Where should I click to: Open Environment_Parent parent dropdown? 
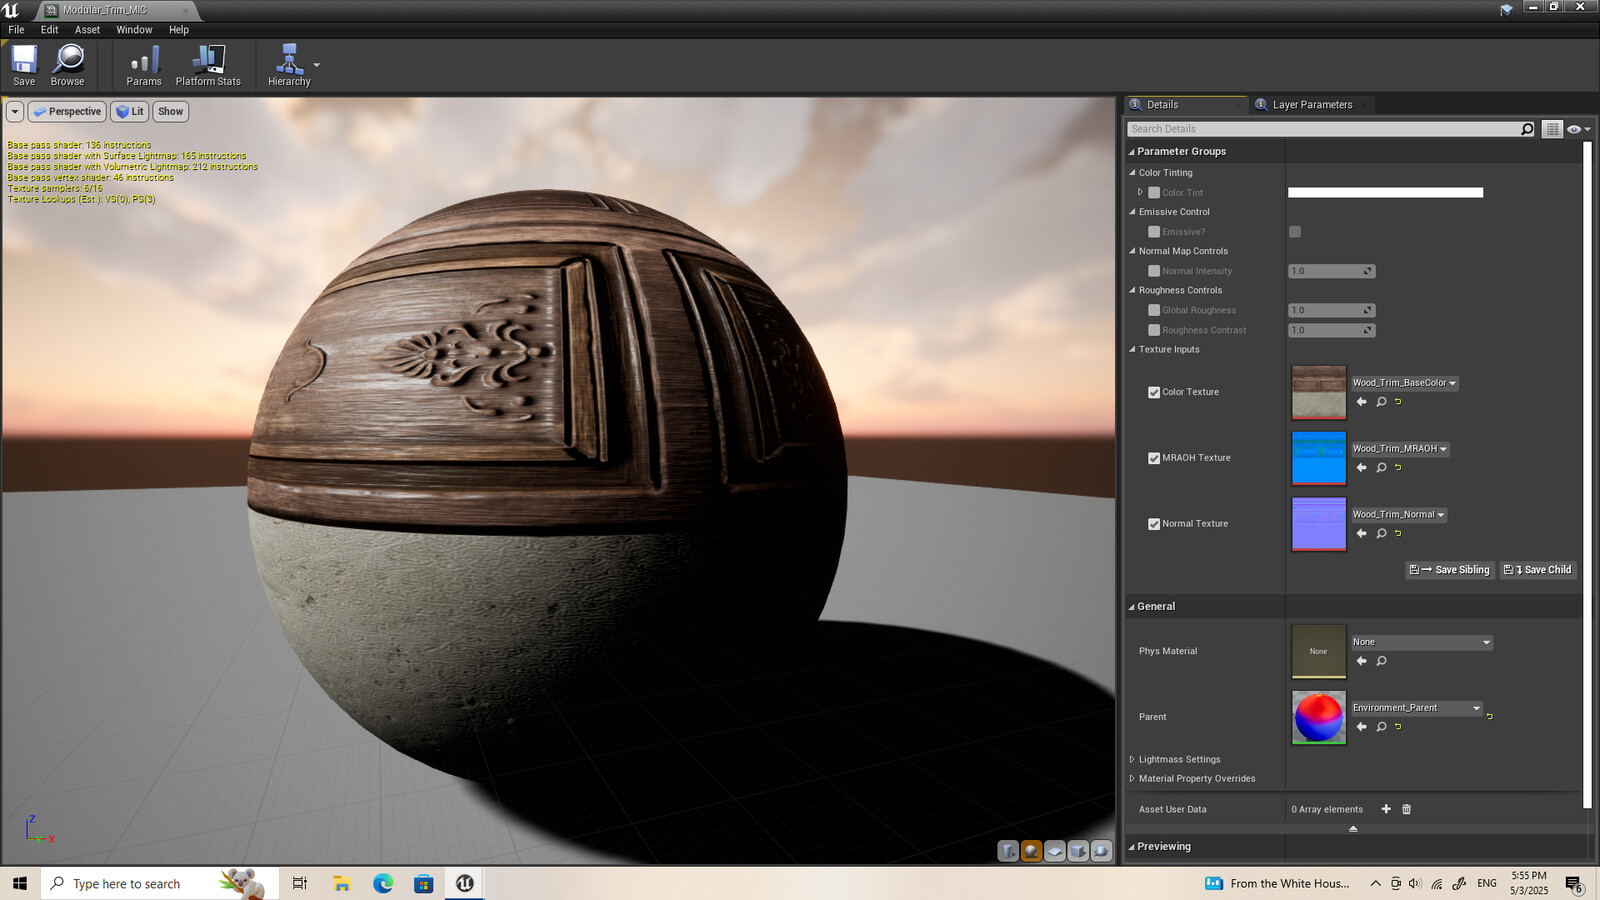1417,708
